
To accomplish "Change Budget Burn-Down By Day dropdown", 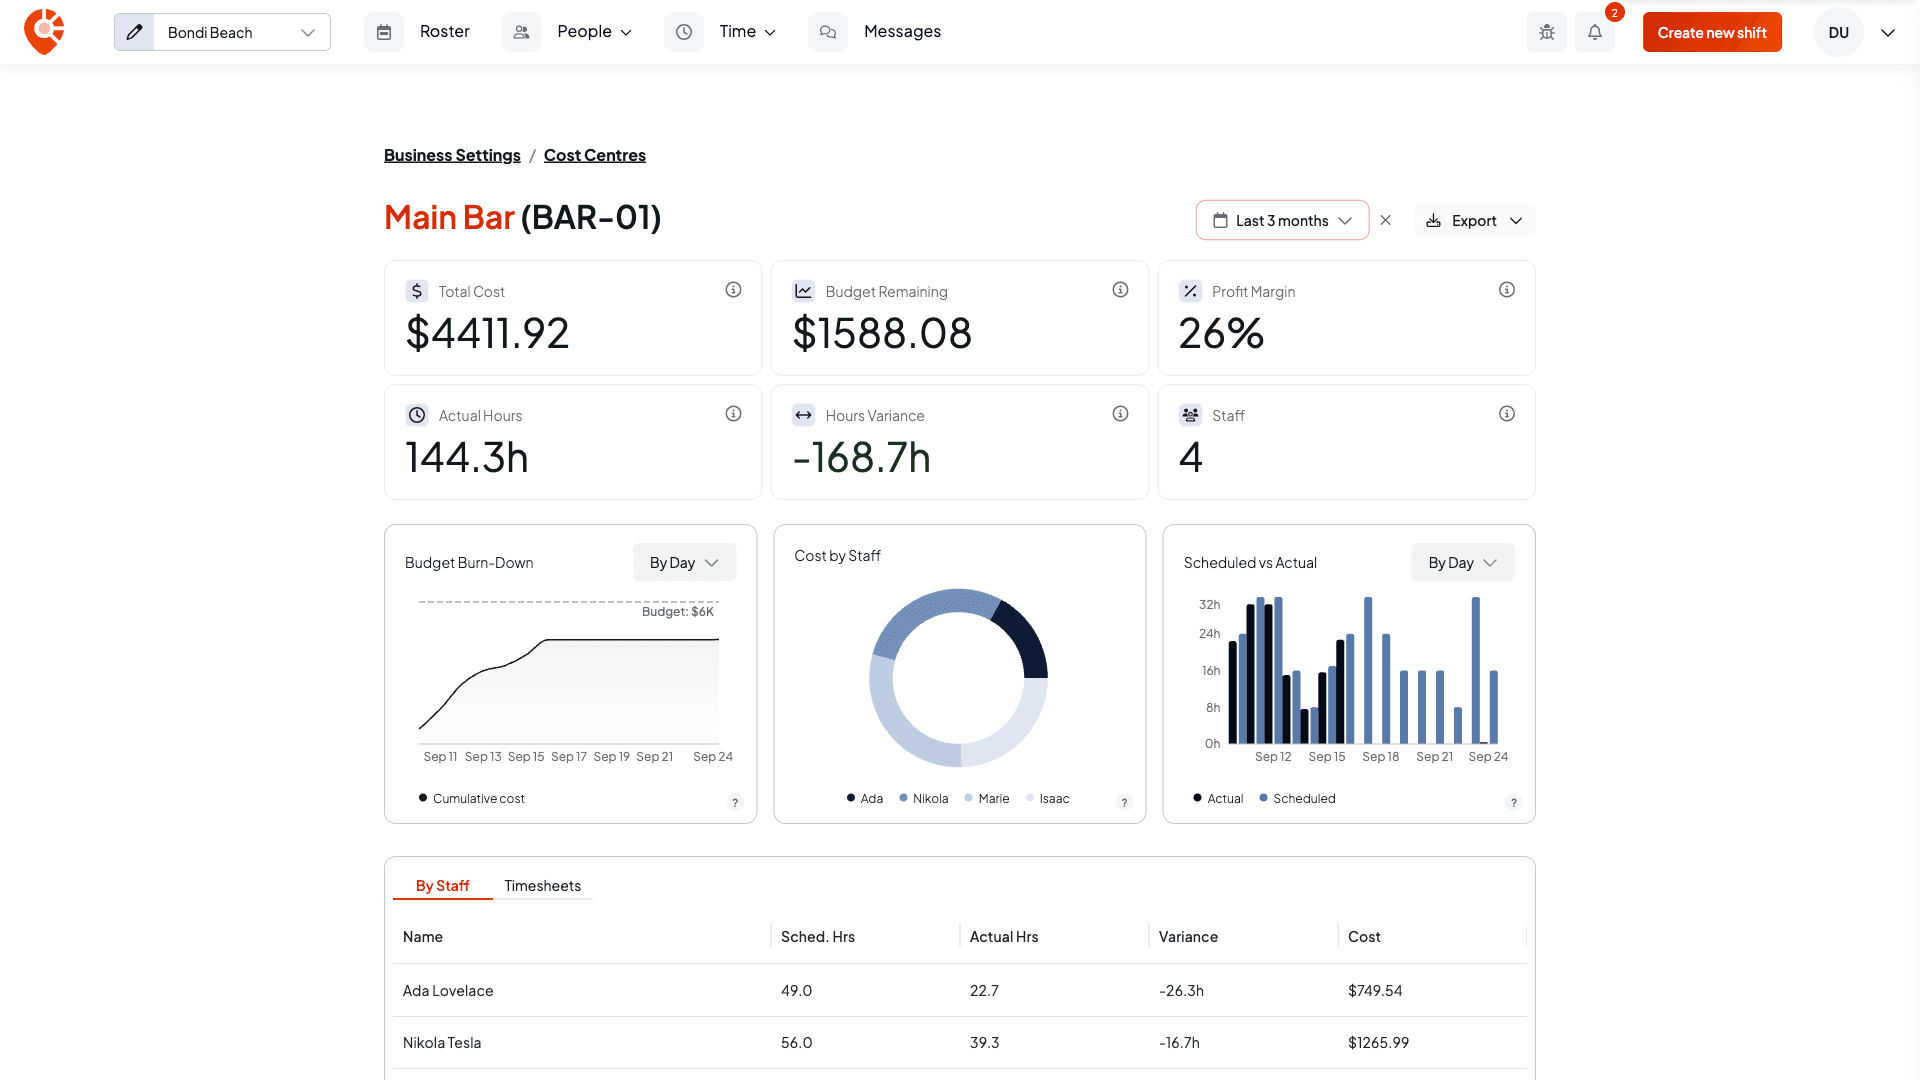I will coord(684,562).
